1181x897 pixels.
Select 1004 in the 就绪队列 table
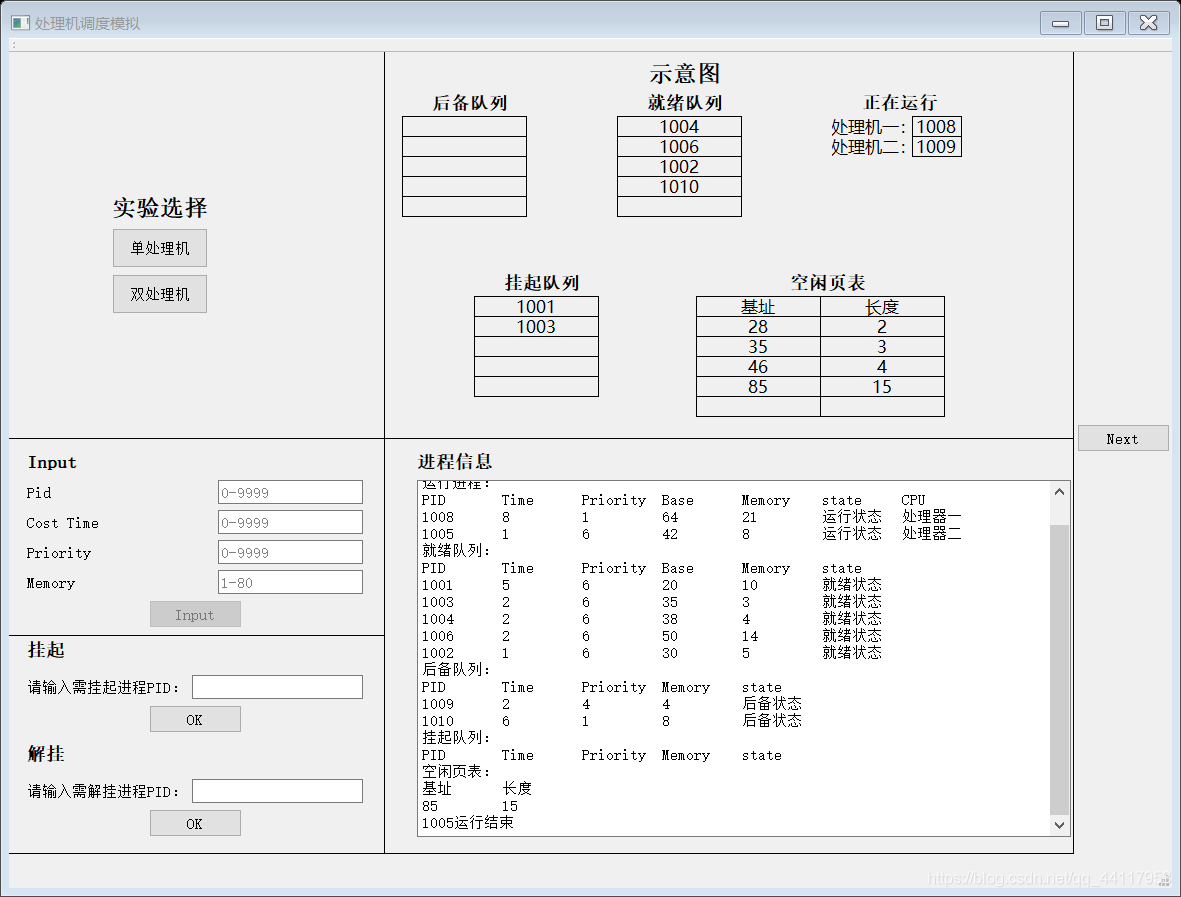679,127
